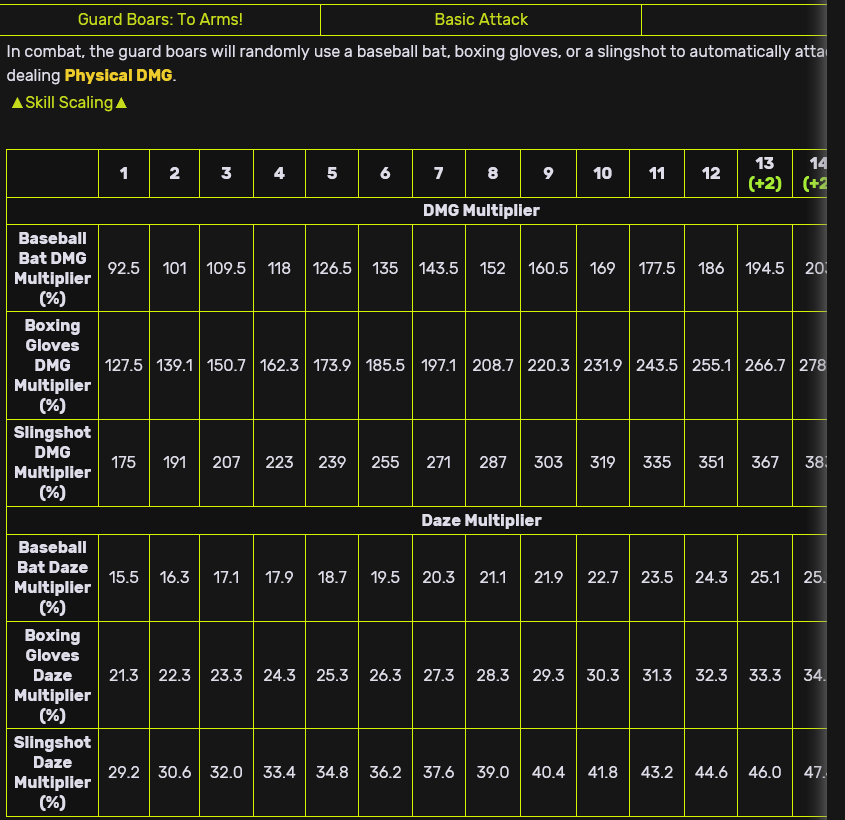
Task: Select the 15.5 baseball bat daze value
Action: [x=124, y=578]
